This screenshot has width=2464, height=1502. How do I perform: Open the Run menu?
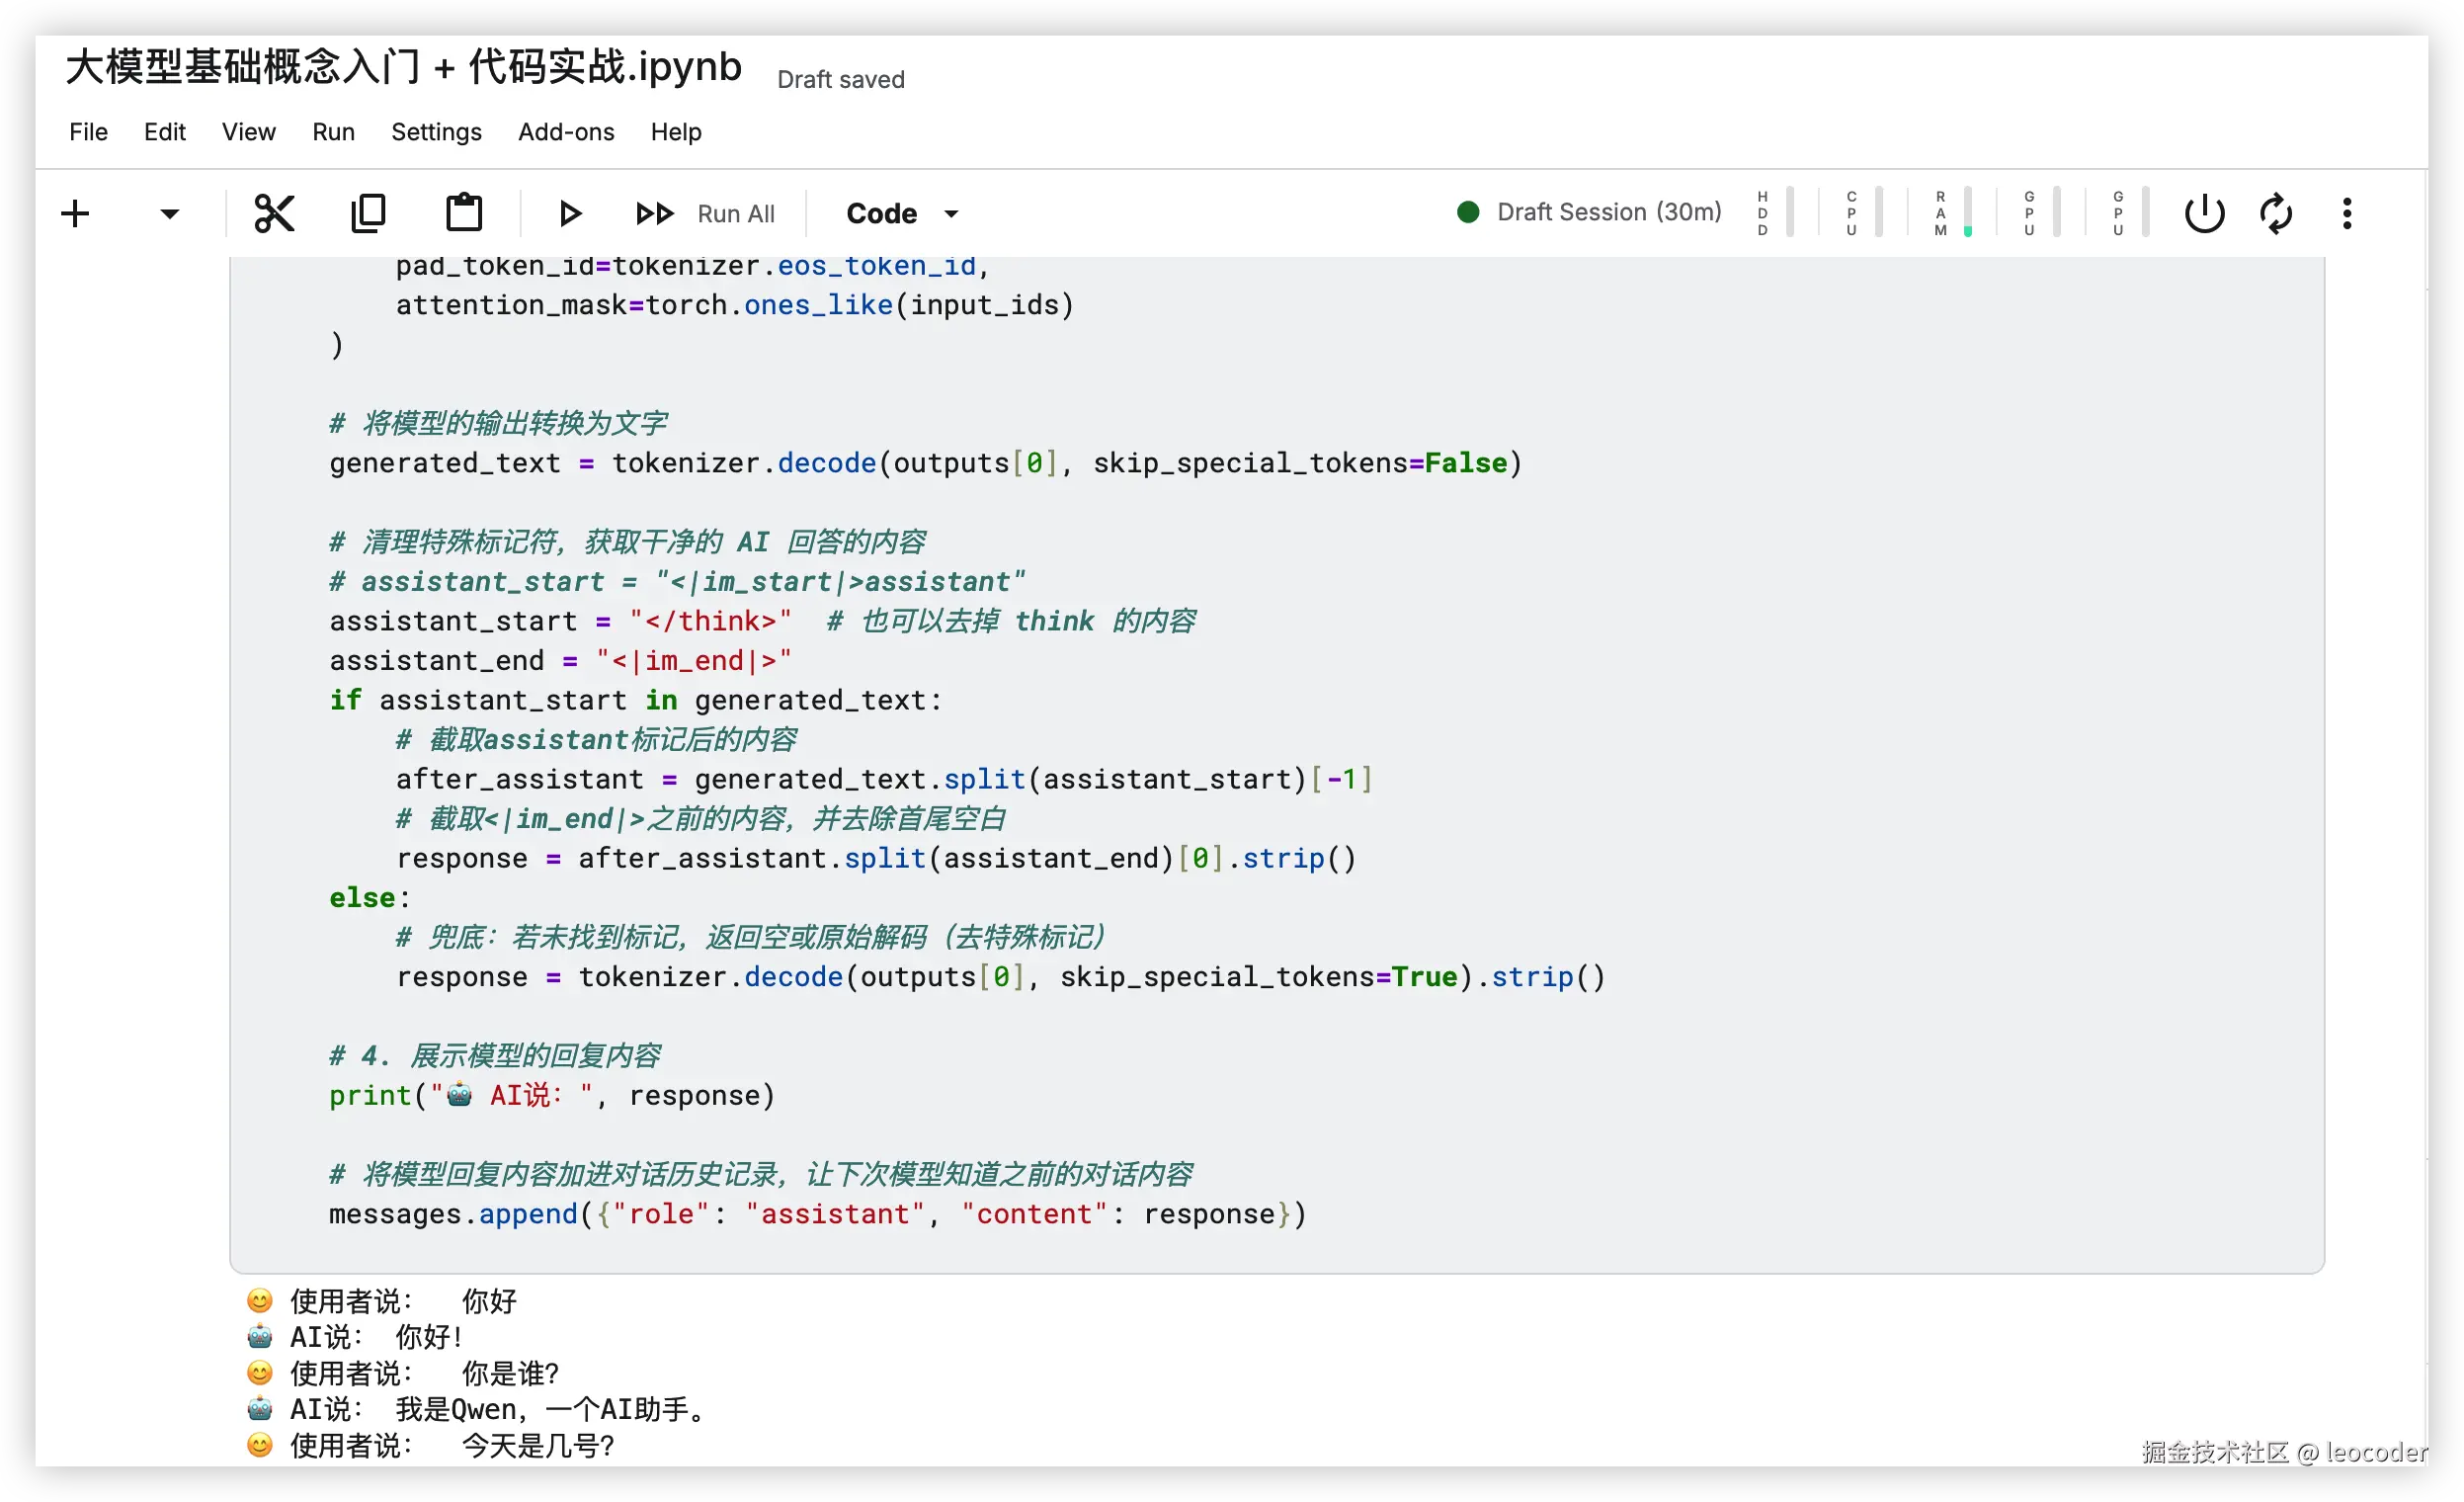click(x=333, y=132)
